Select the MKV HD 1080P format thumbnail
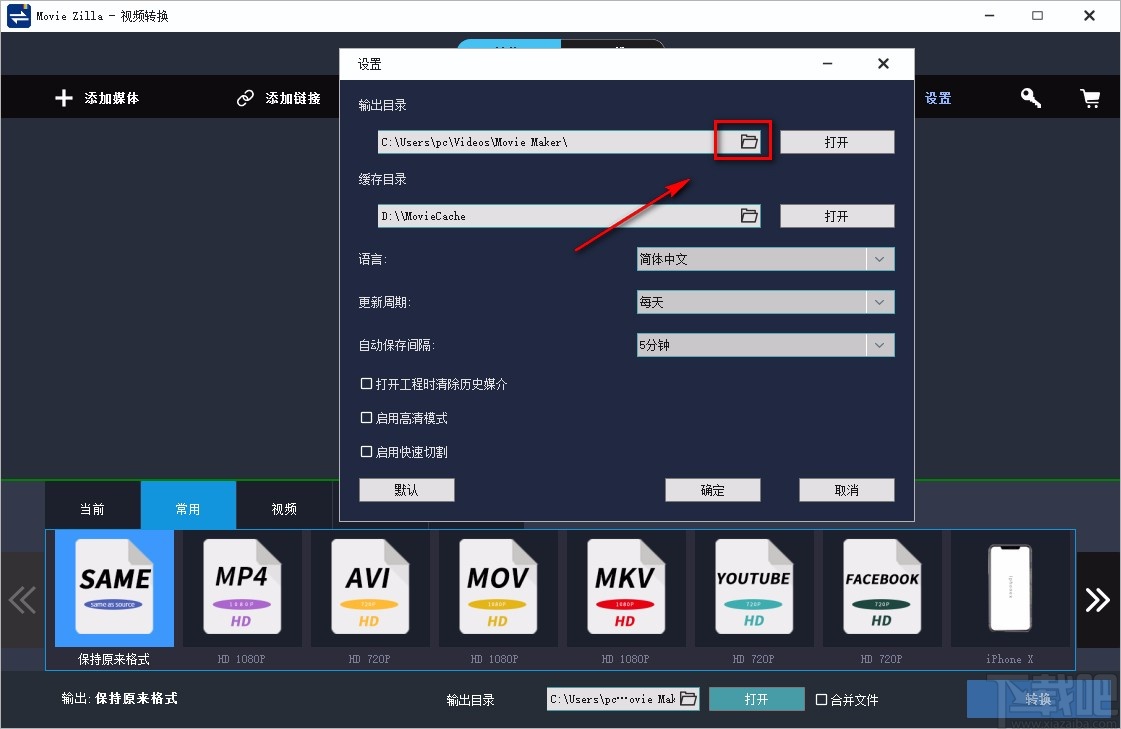 [626, 589]
